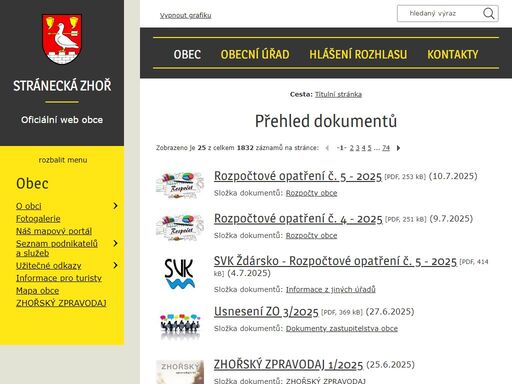The width and height of the screenshot is (512, 384).
Task: Expand Seznam podnikatelů a služeb submenu
Action: click(x=115, y=243)
